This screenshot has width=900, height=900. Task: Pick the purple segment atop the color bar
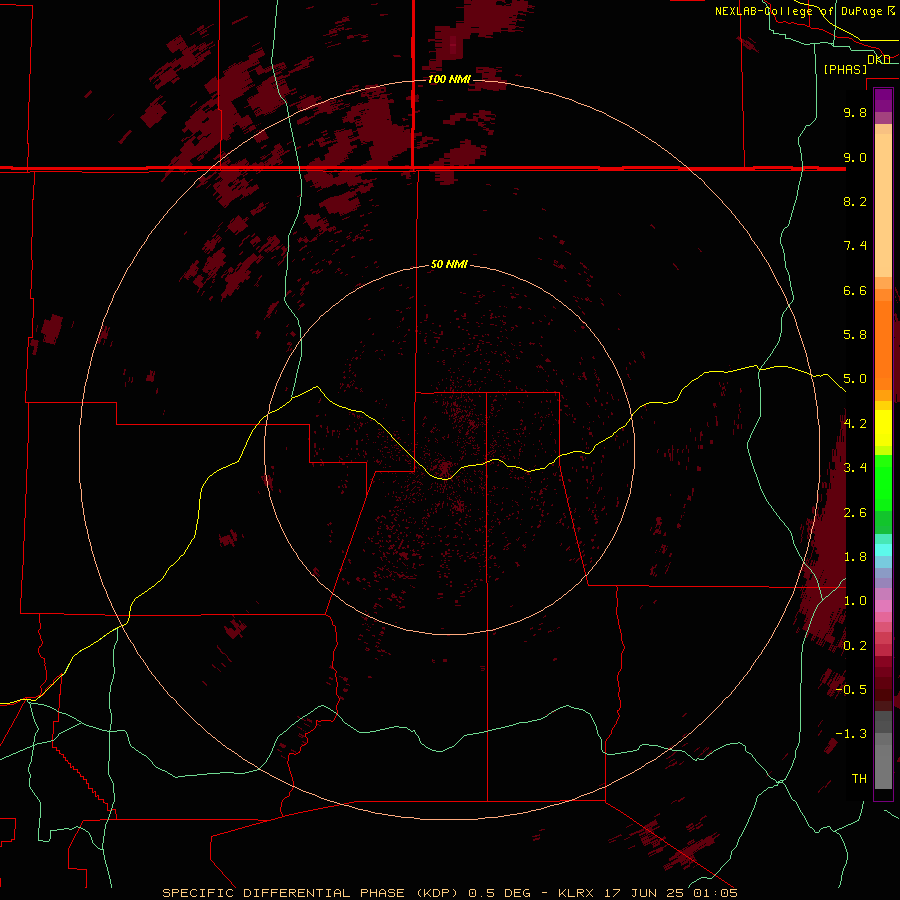pyautogui.click(x=883, y=100)
